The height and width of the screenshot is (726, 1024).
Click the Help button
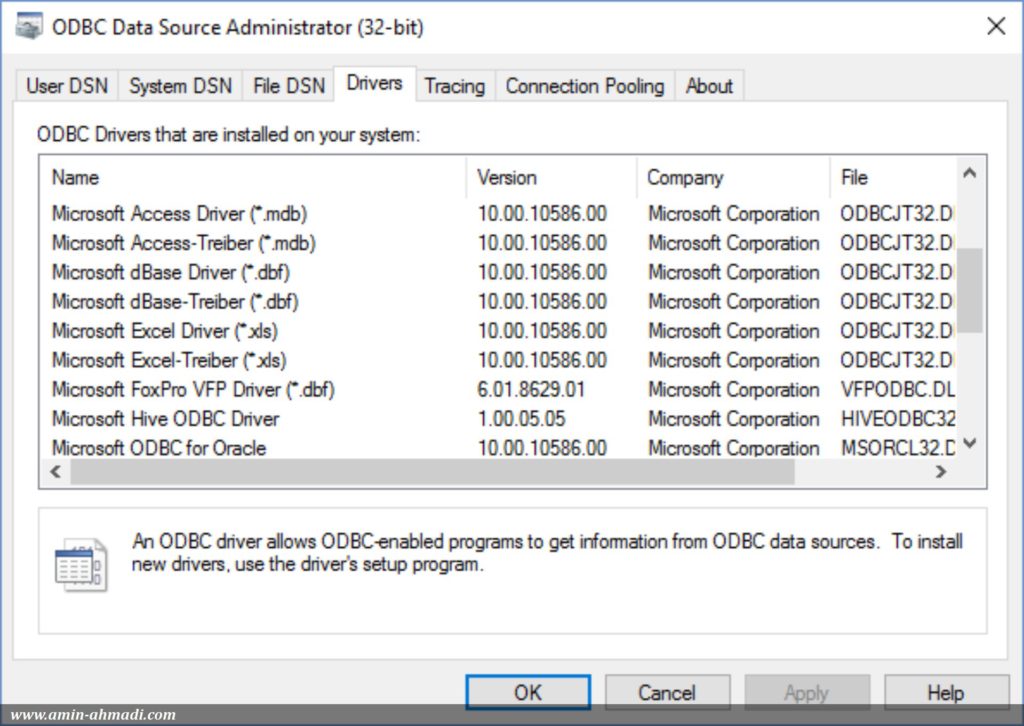[946, 692]
